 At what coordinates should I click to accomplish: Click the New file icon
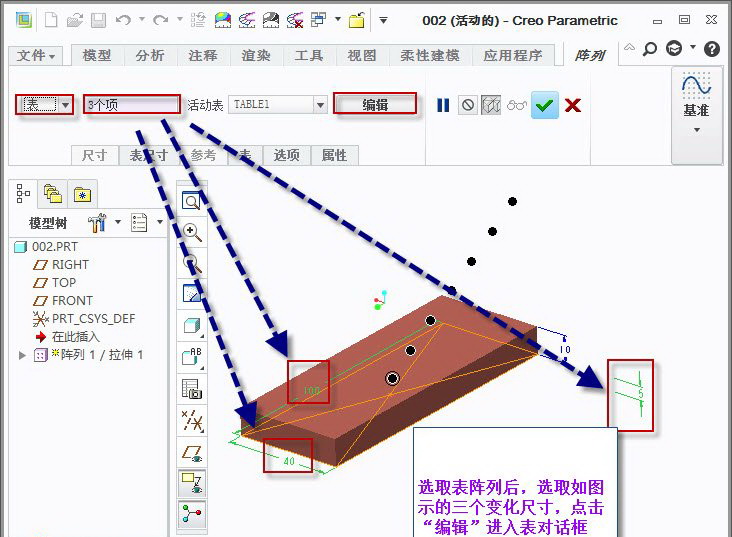[50, 20]
